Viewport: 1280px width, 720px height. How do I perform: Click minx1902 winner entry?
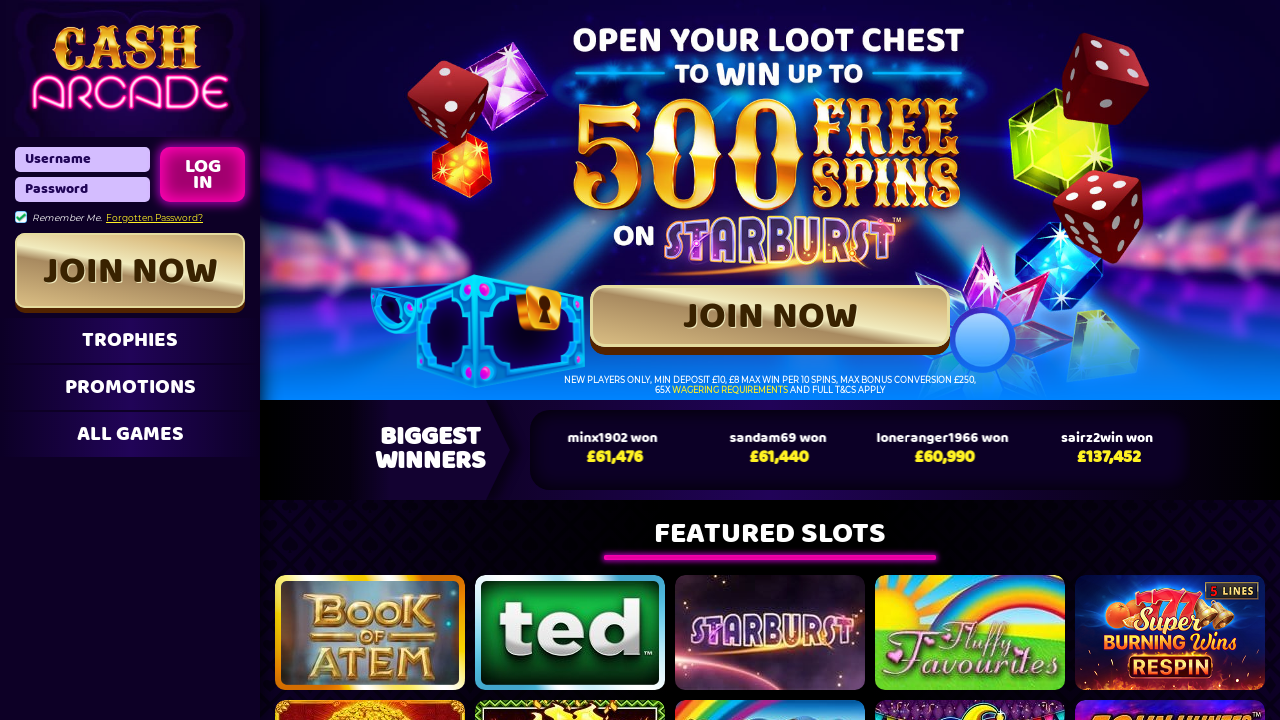pyautogui.click(x=613, y=447)
